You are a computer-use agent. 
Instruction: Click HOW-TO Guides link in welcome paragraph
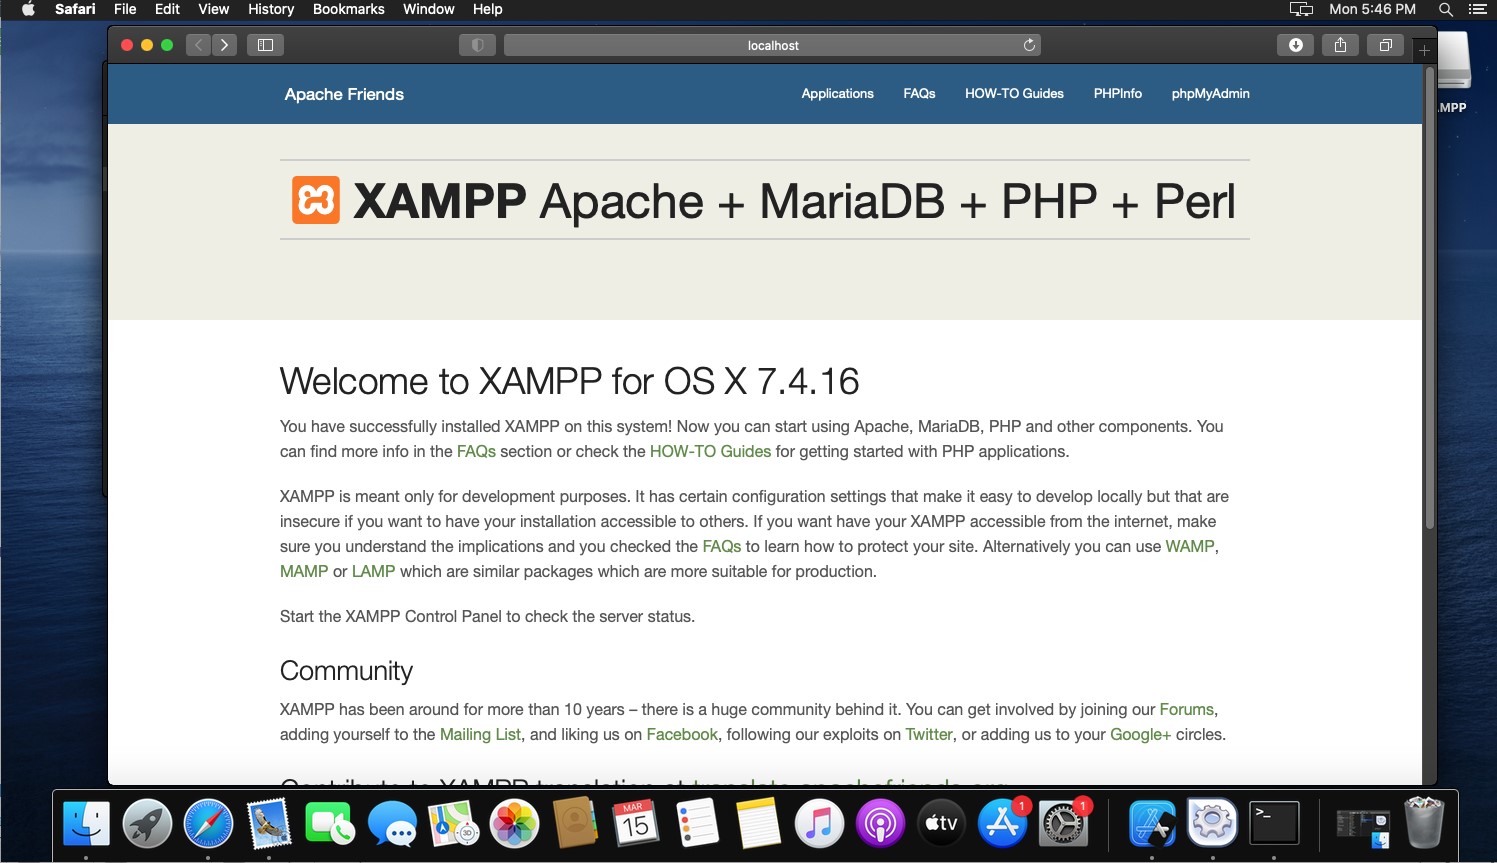pos(710,451)
